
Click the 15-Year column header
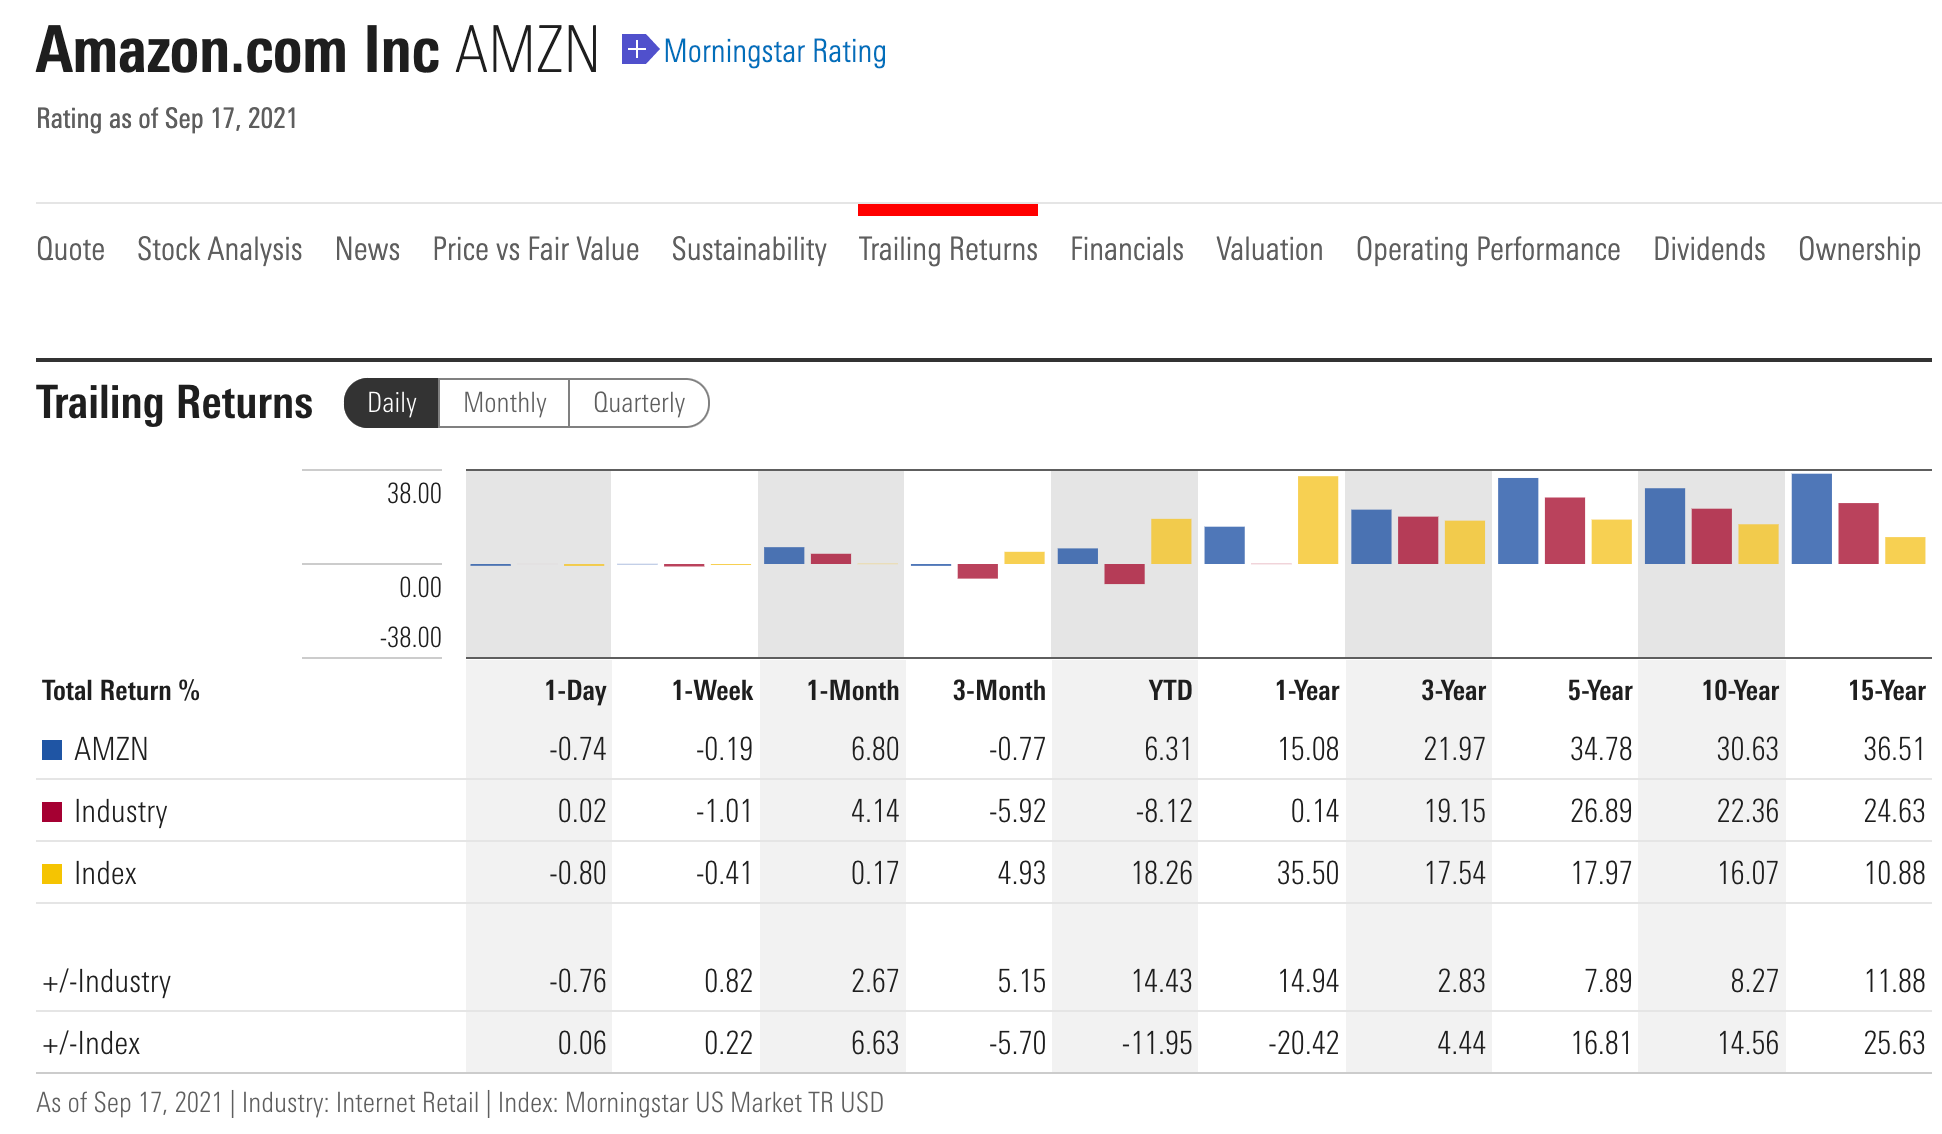coord(1887,691)
